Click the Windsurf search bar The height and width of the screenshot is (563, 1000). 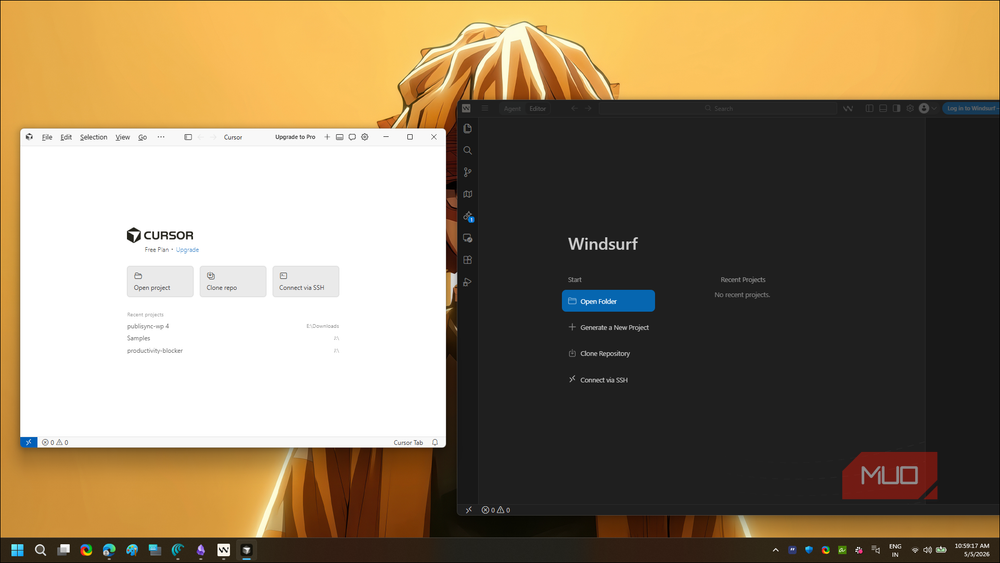click(718, 108)
